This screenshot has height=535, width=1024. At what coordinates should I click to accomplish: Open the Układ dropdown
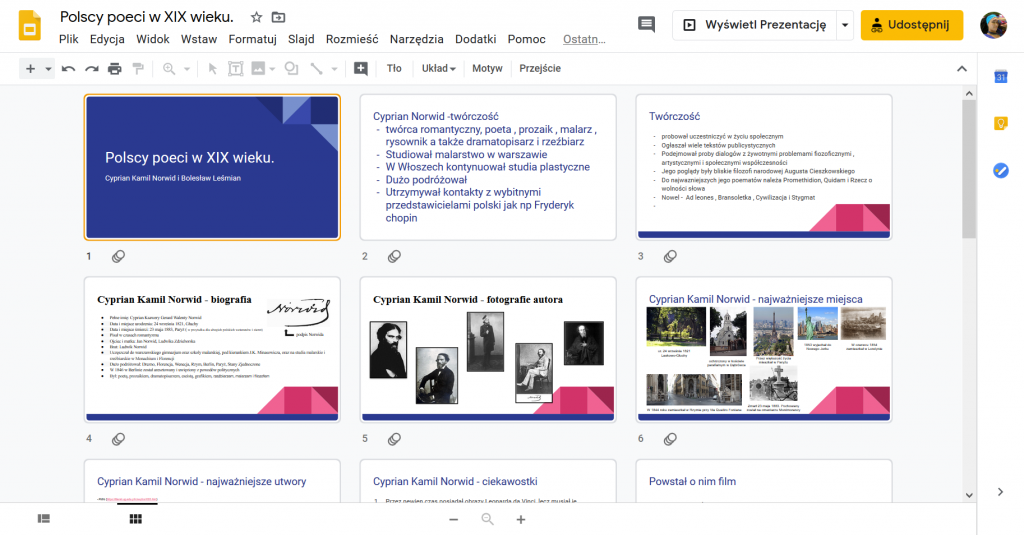[438, 69]
